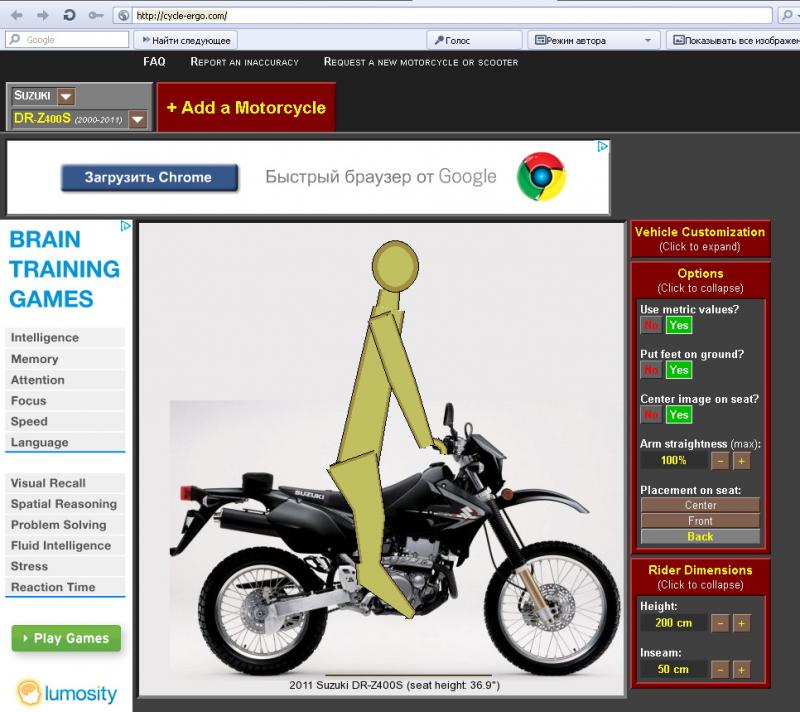Click the Google search input field
Screen dimensions: 800x712
pyautogui.click(x=67, y=39)
